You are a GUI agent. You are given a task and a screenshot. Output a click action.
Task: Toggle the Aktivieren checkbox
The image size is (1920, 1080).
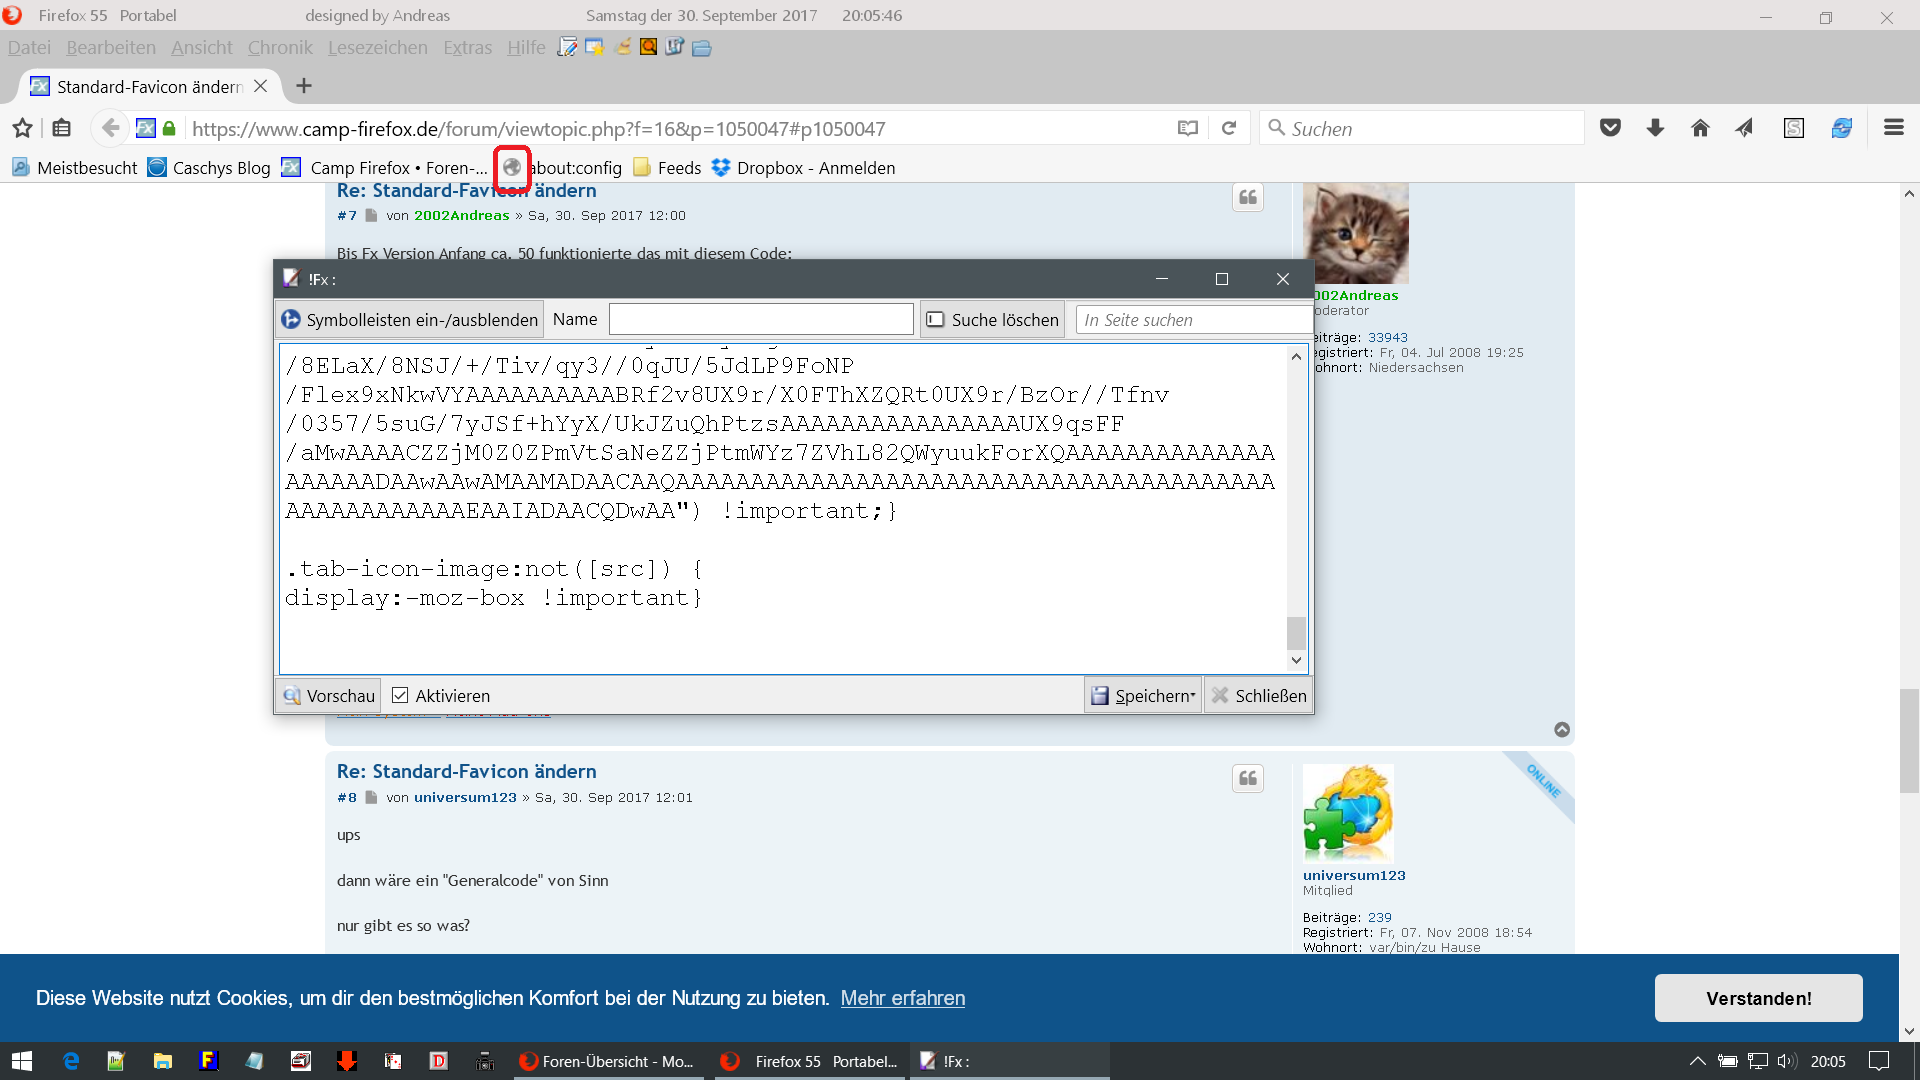[400, 696]
